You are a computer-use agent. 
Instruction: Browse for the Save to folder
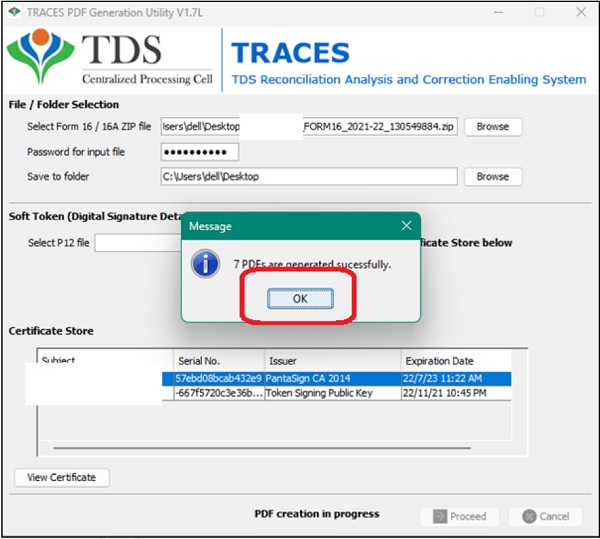[x=493, y=176]
